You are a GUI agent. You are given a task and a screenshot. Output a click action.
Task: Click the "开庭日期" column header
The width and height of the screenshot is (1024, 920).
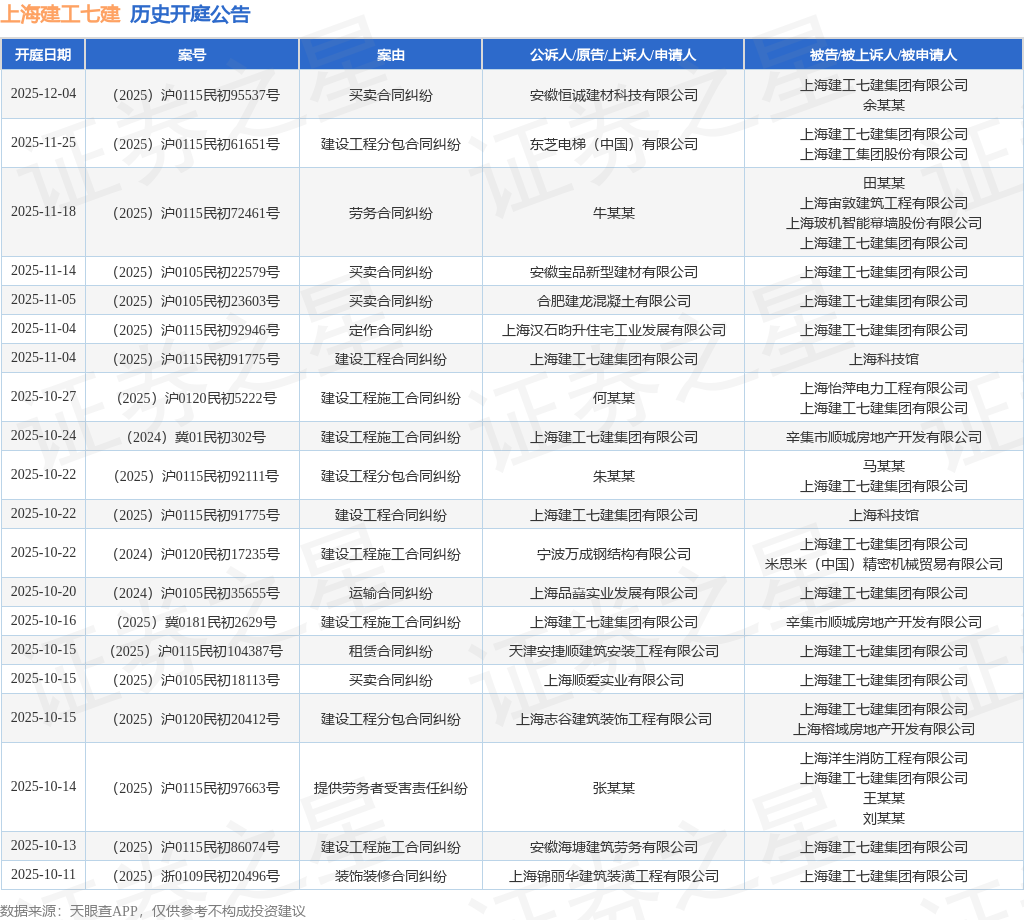tap(44, 54)
